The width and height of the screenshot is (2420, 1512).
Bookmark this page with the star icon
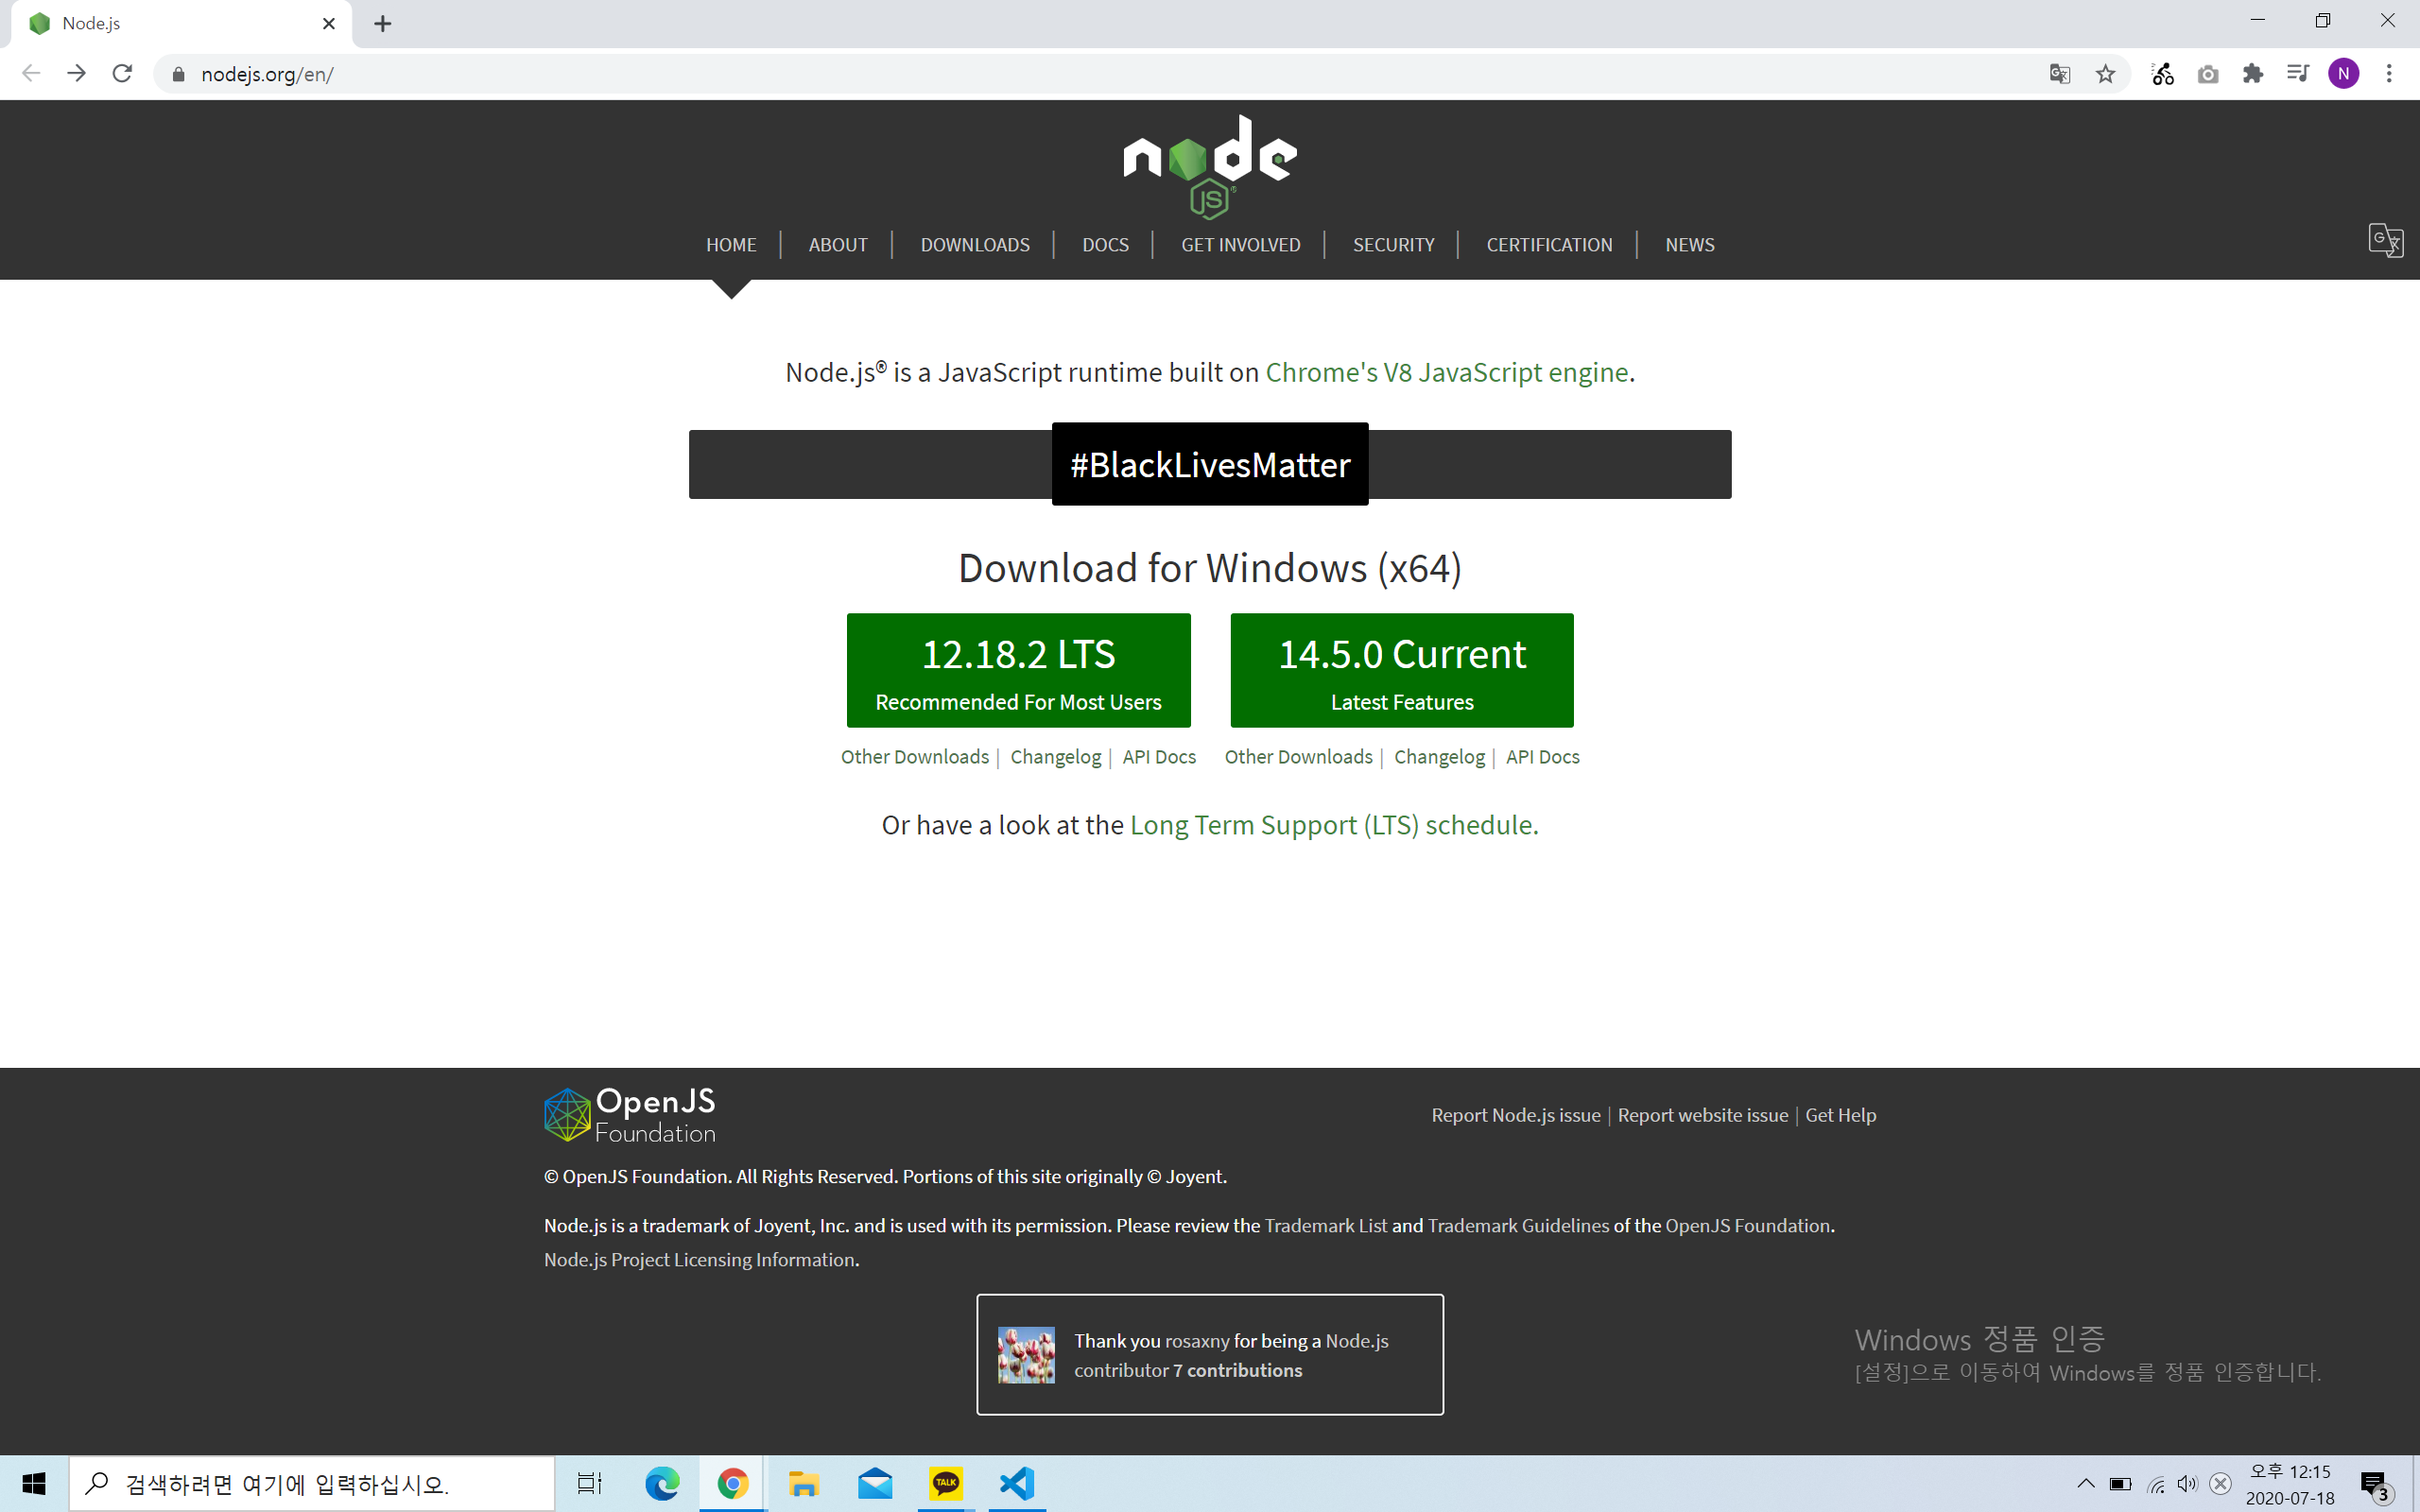(2105, 74)
